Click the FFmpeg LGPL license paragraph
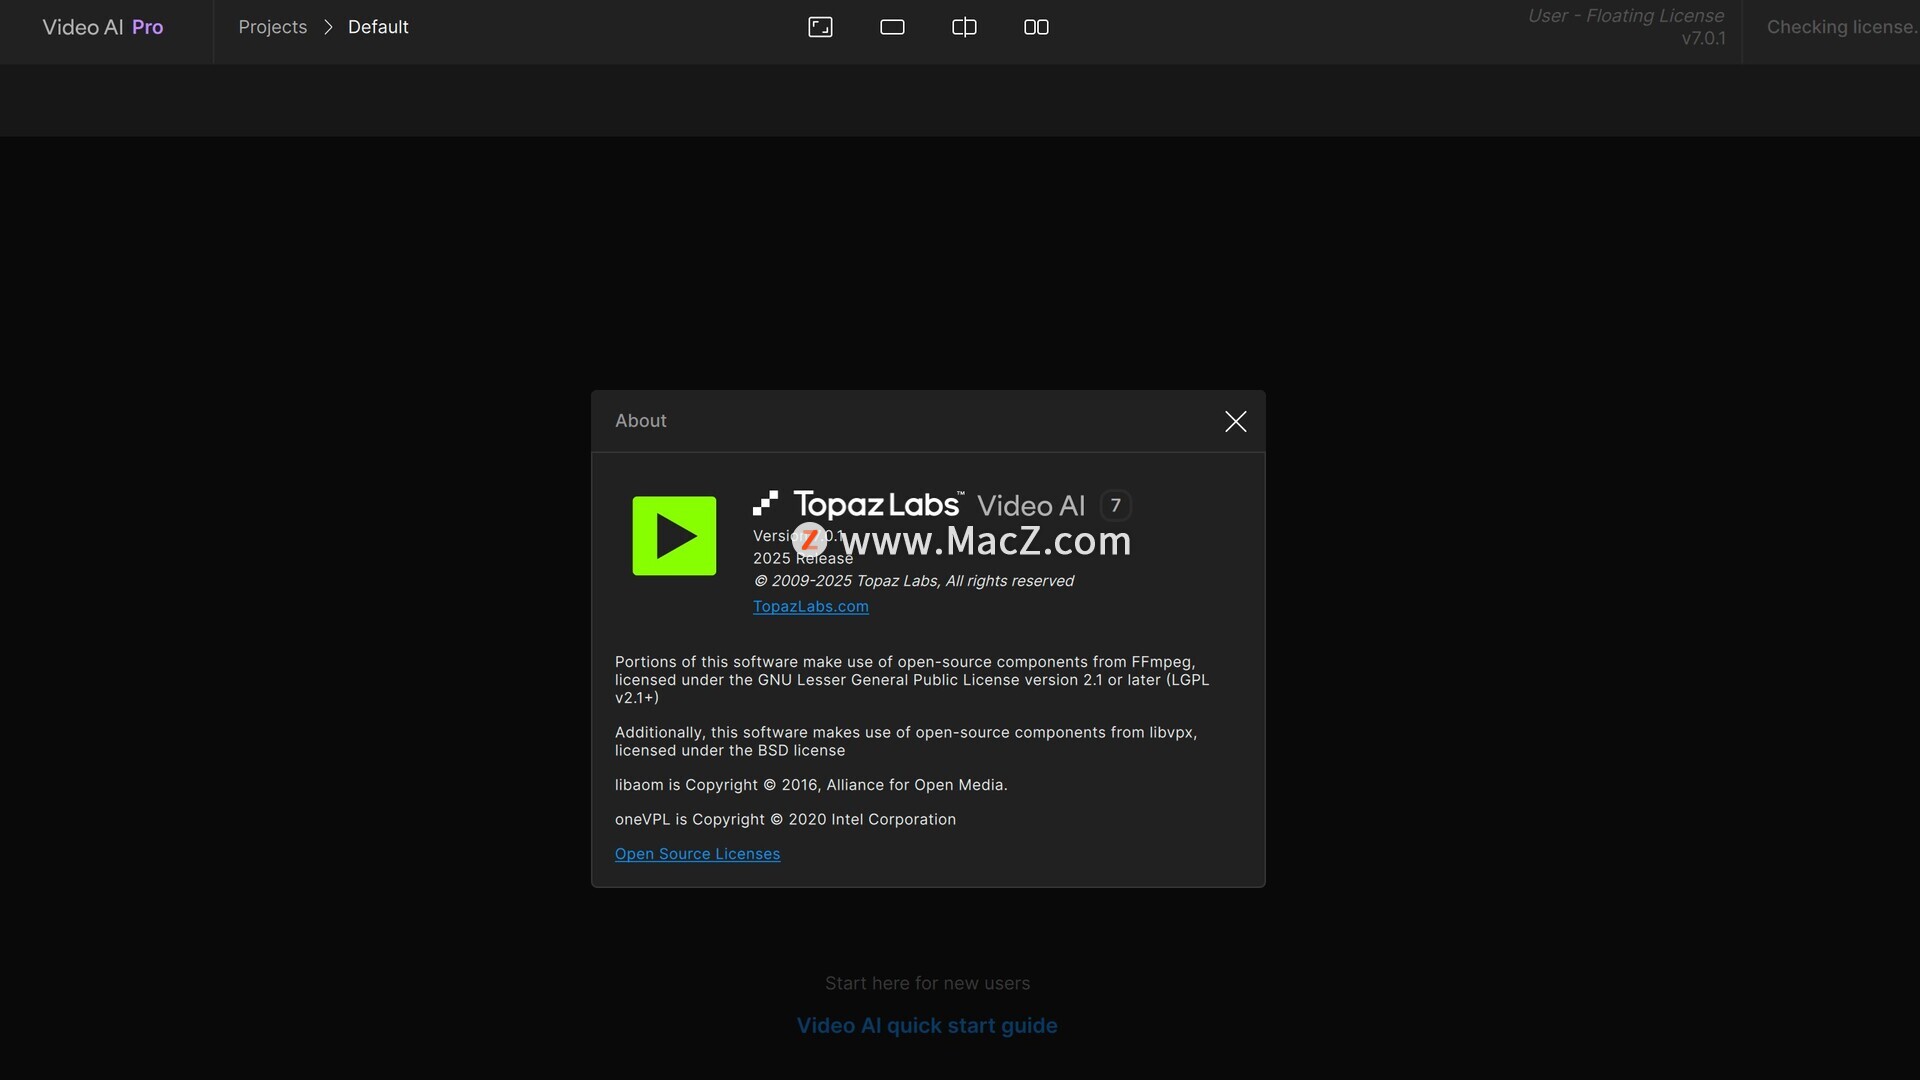Image resolution: width=1920 pixels, height=1080 pixels. tap(912, 680)
